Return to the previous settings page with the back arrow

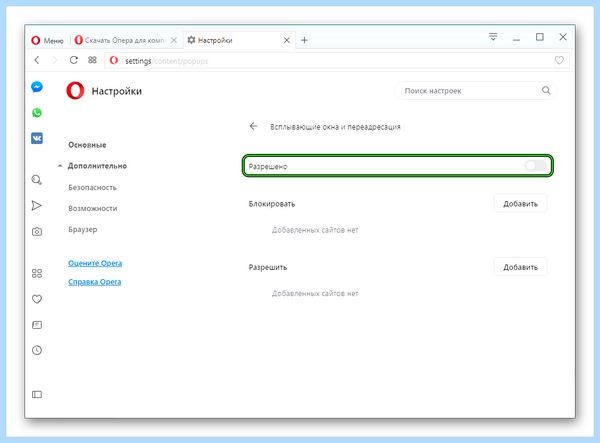point(253,126)
